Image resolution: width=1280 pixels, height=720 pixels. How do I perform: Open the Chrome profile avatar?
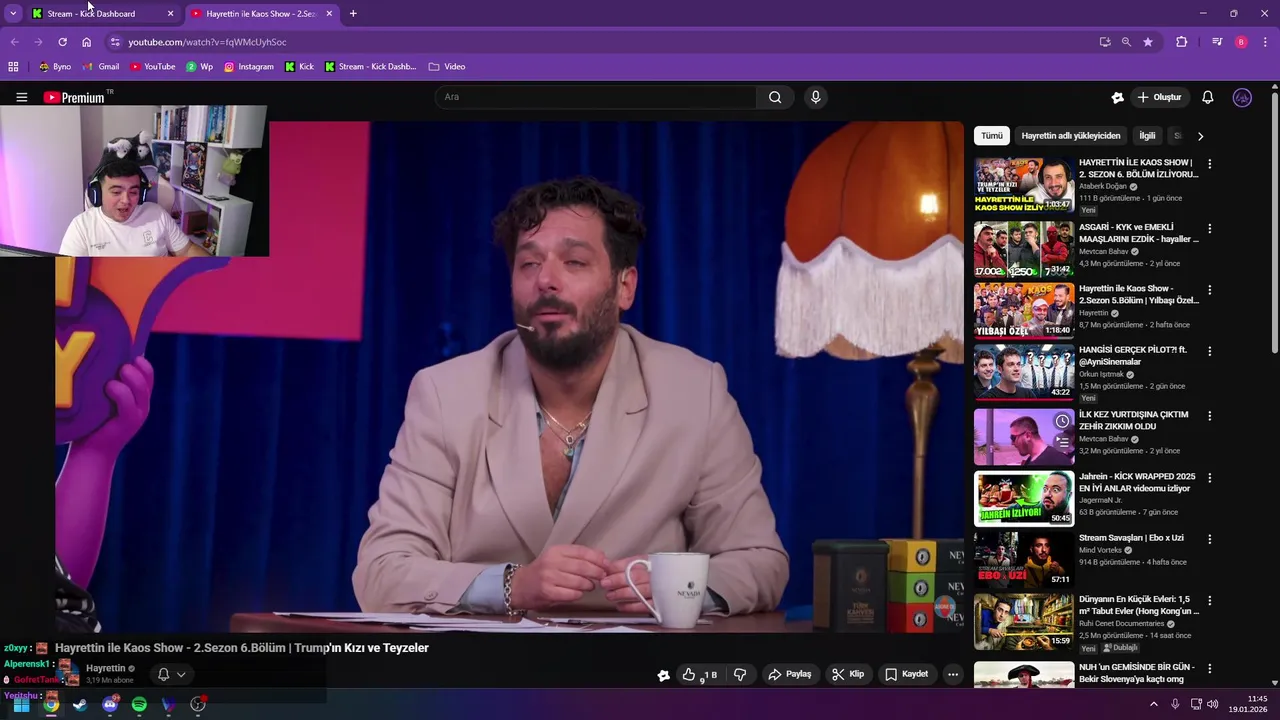coord(1241,42)
